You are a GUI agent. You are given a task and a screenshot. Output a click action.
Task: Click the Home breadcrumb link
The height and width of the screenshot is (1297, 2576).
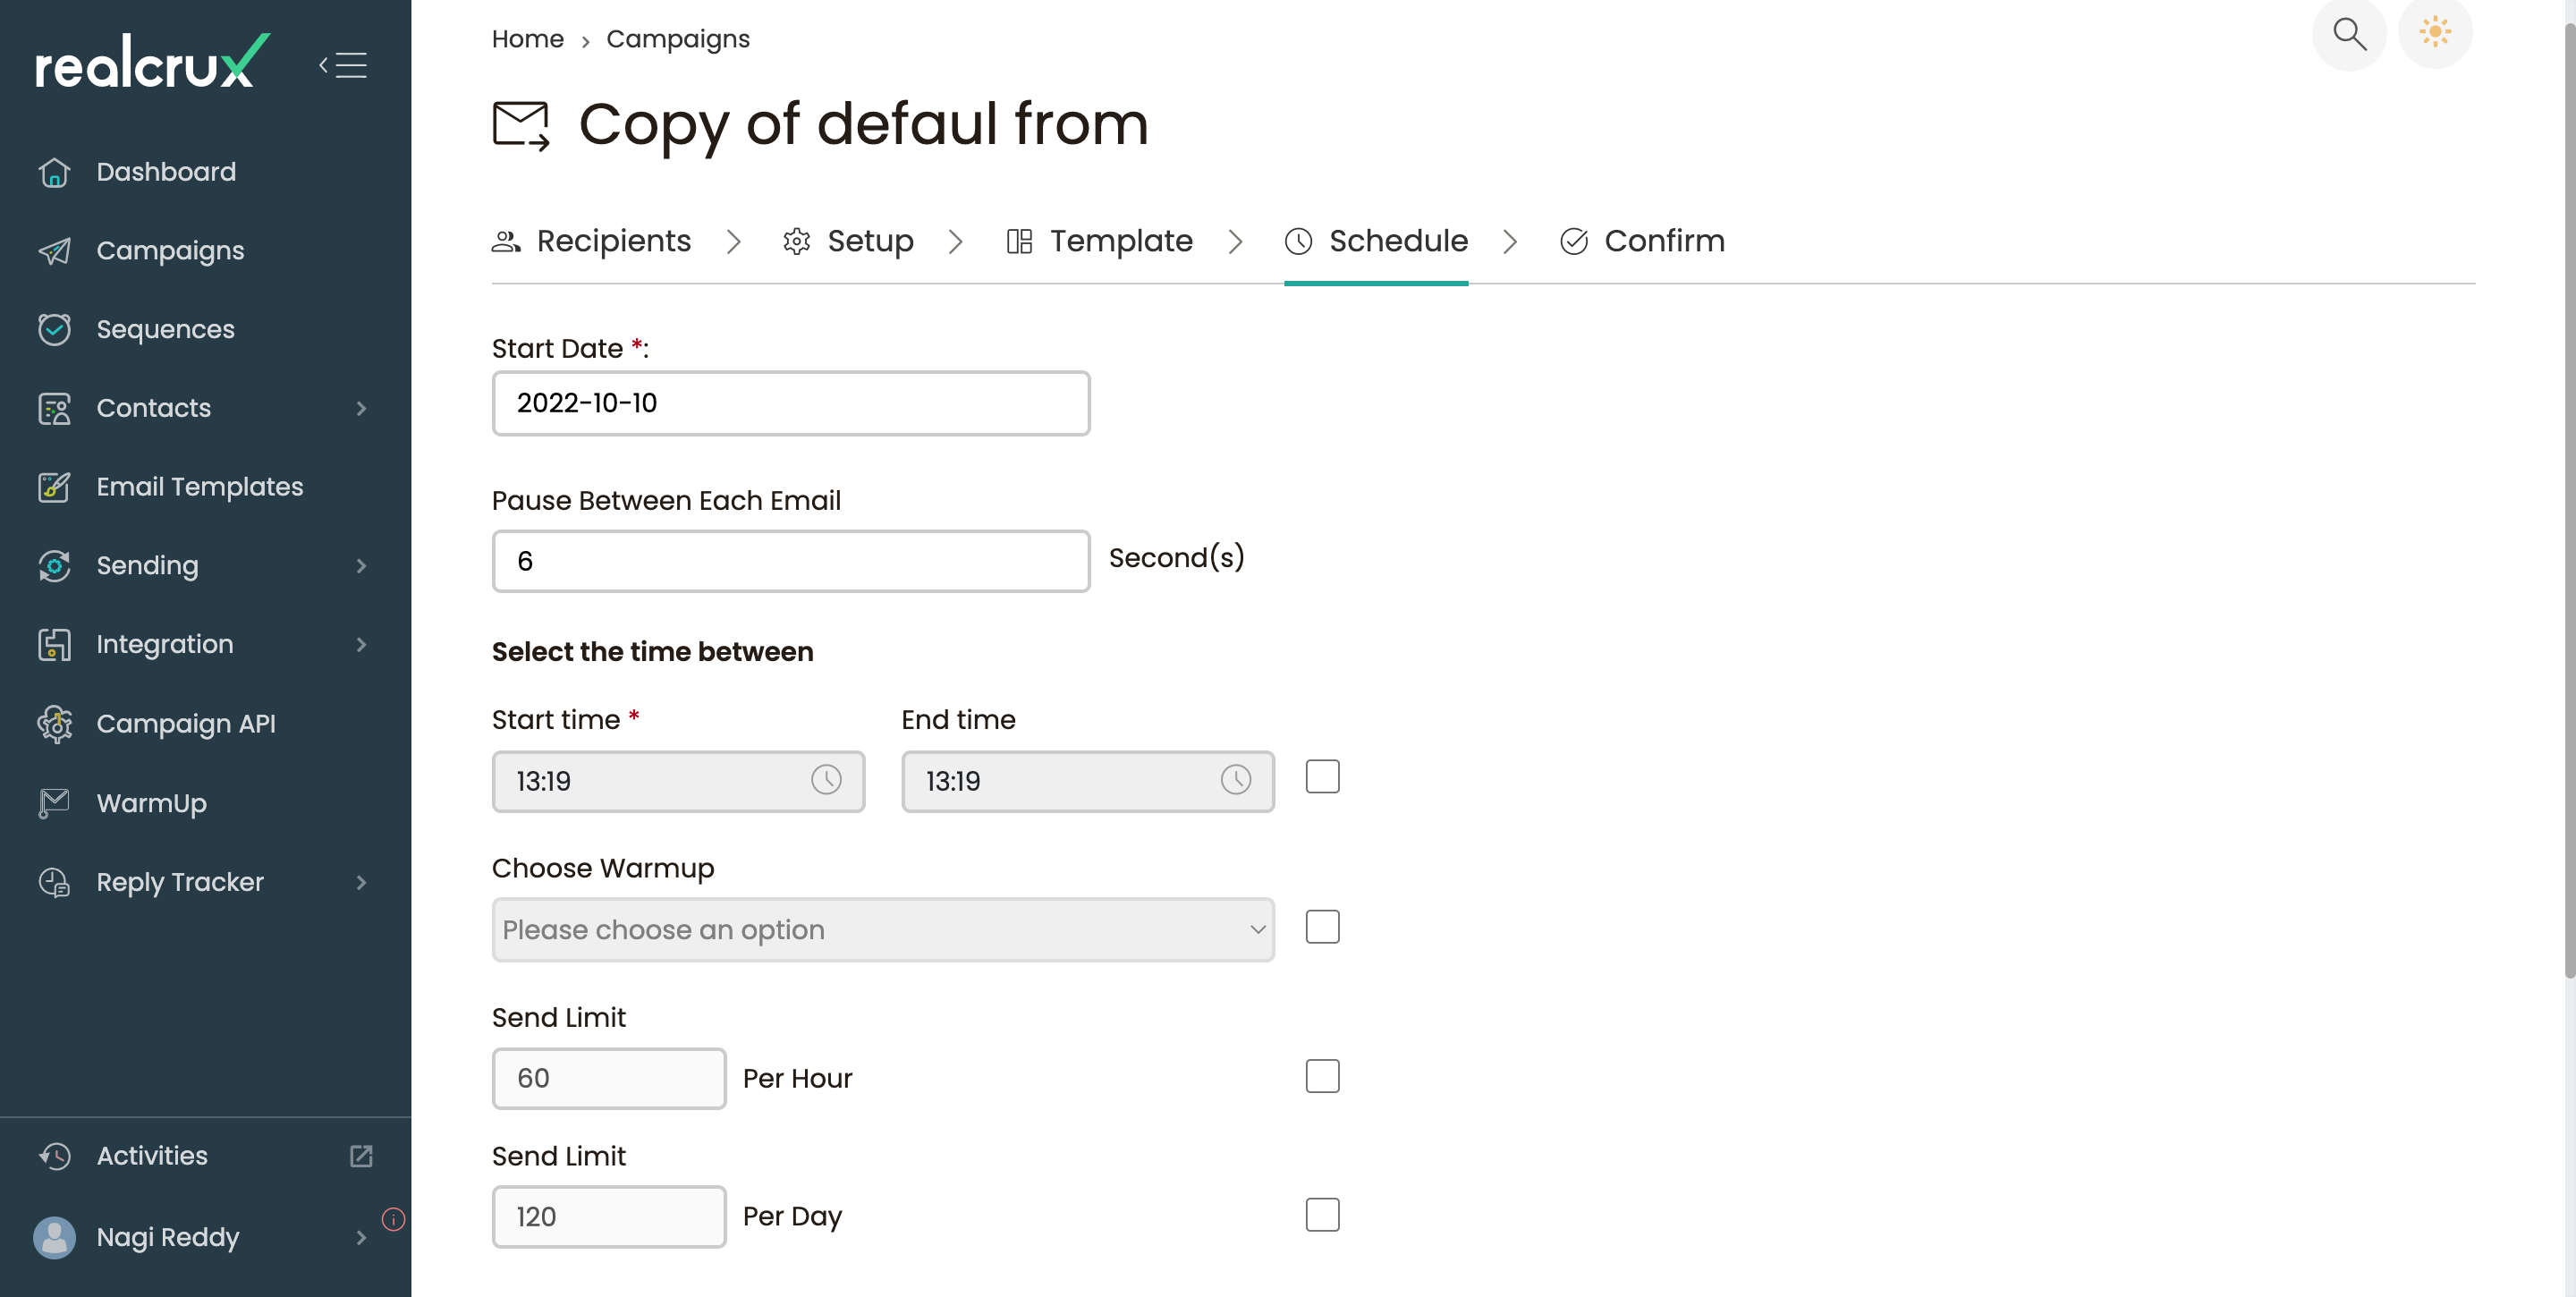[527, 38]
